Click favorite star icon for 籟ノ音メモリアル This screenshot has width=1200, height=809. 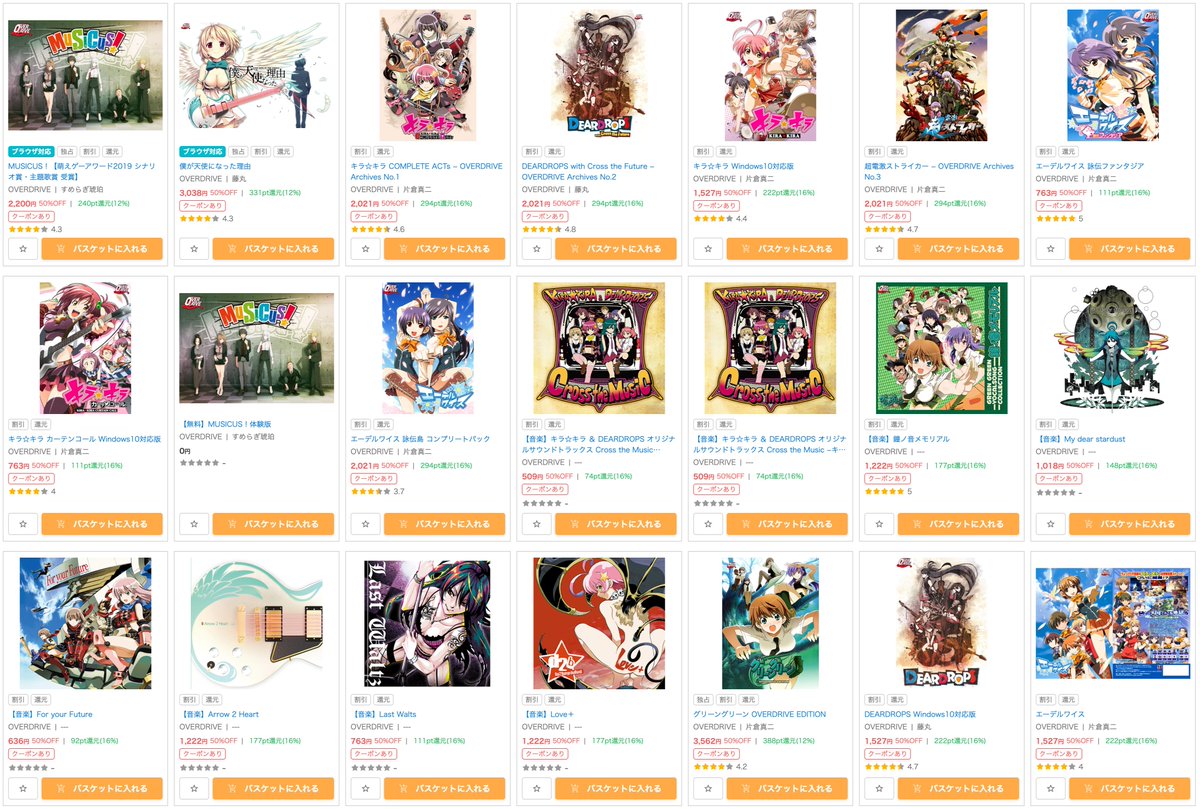pos(879,523)
